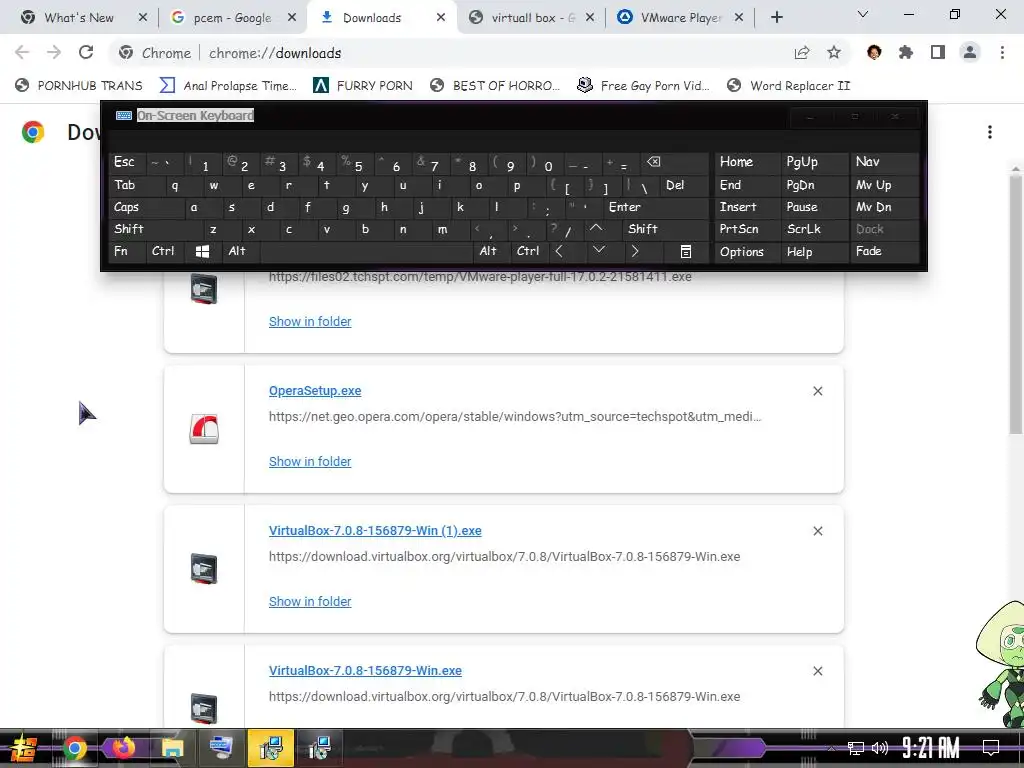Toggle the browser side panel icon
This screenshot has width=1024, height=768.
tap(938, 52)
